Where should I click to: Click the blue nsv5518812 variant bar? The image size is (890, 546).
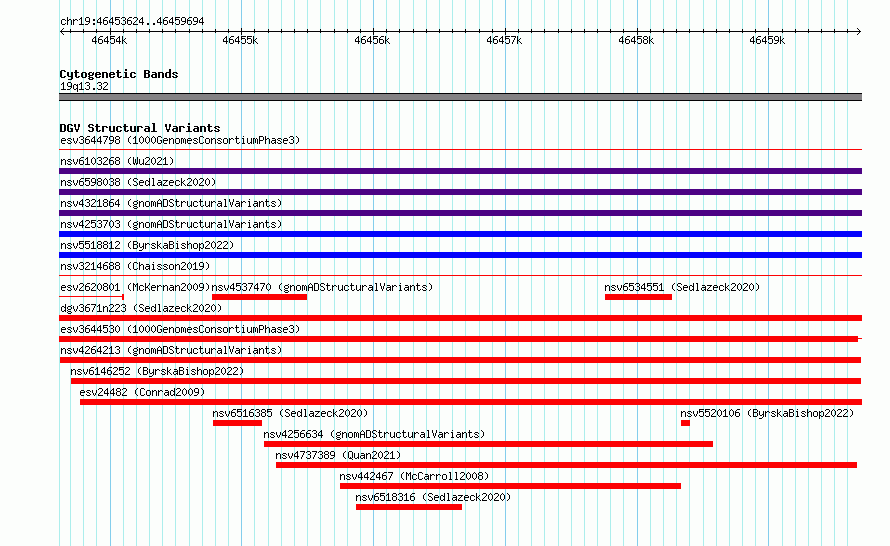(x=460, y=255)
